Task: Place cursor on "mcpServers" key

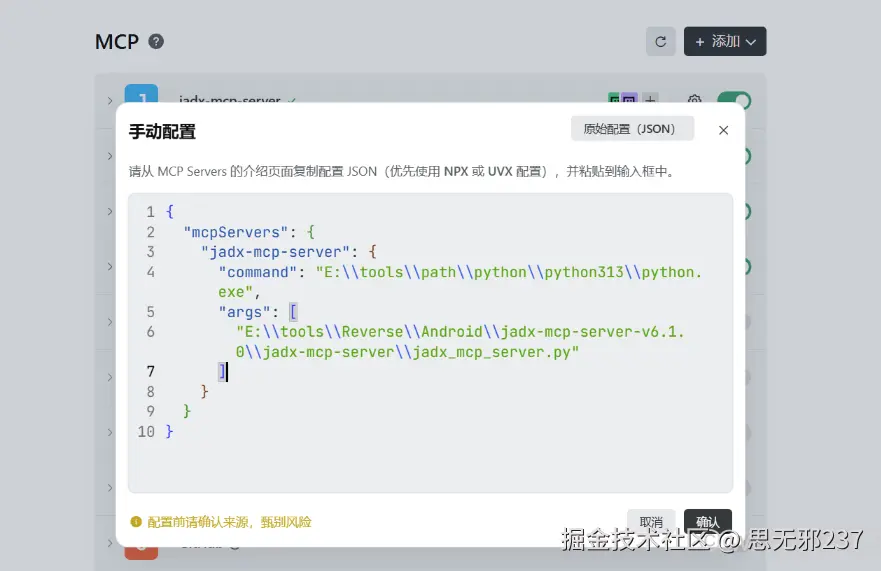Action: click(235, 232)
